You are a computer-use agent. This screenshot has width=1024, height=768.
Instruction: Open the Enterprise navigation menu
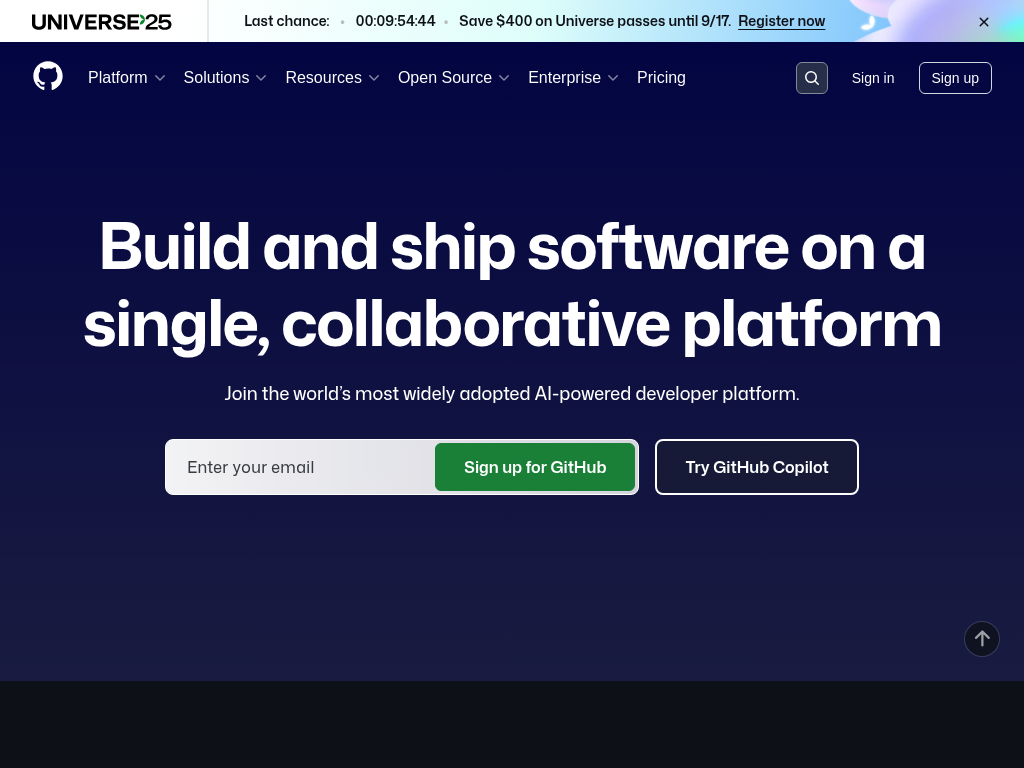pos(573,78)
